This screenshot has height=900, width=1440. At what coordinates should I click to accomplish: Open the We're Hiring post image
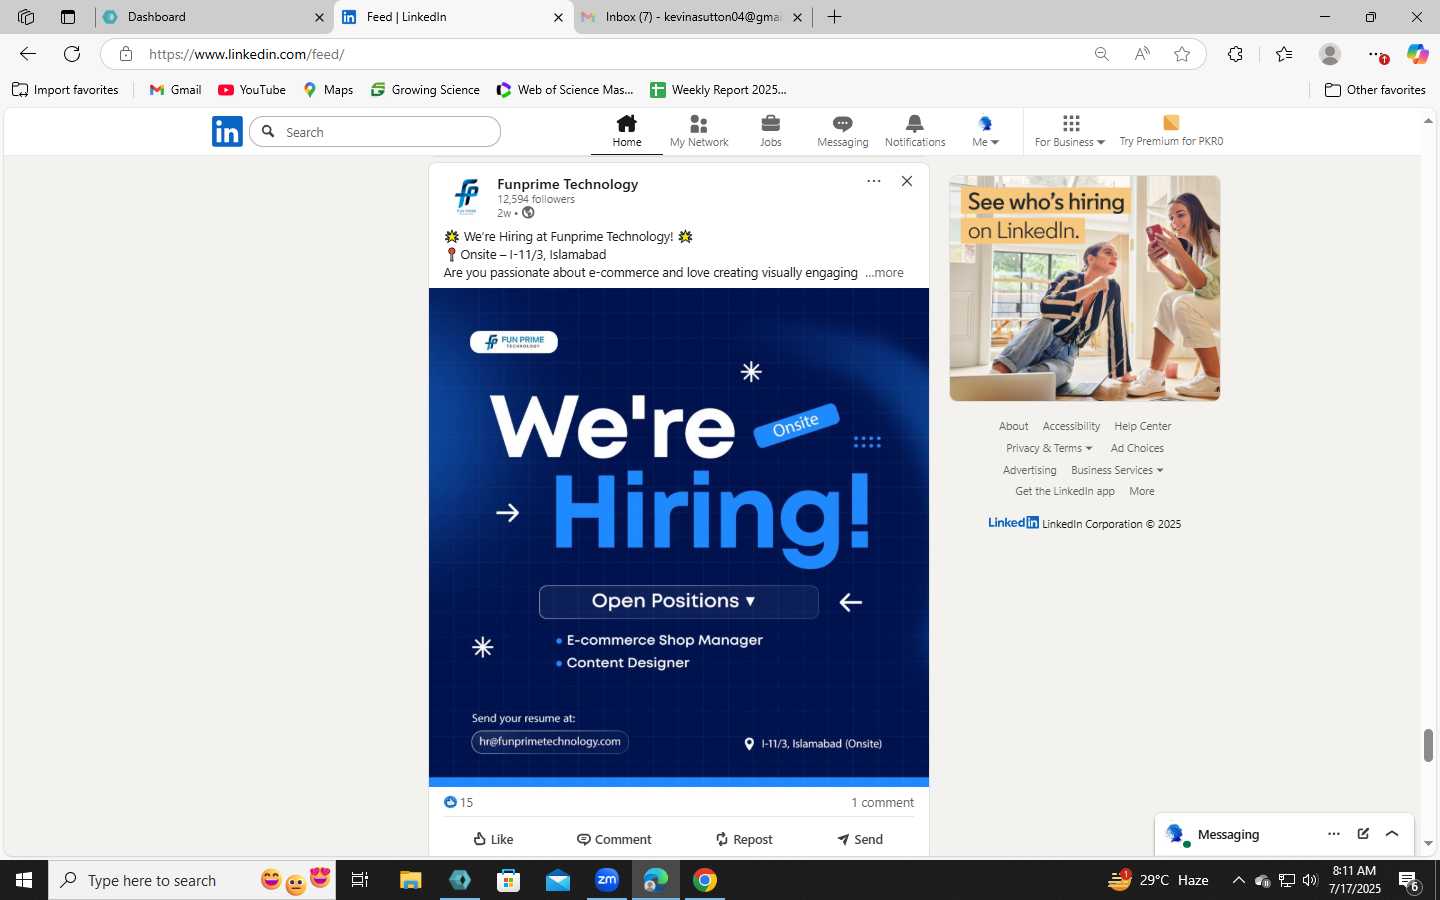coord(679,537)
